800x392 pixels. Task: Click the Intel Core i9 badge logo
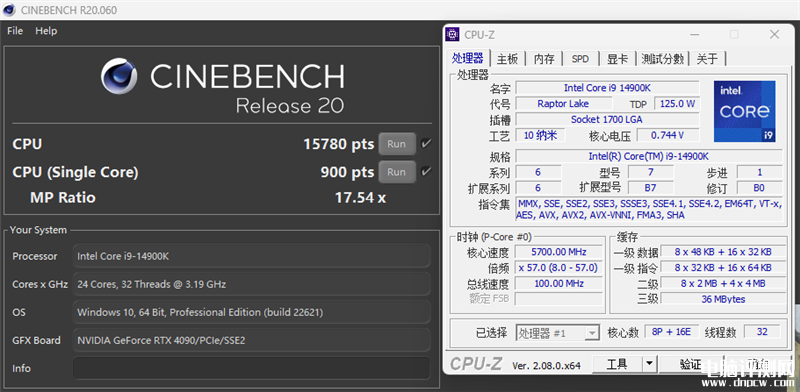point(744,111)
